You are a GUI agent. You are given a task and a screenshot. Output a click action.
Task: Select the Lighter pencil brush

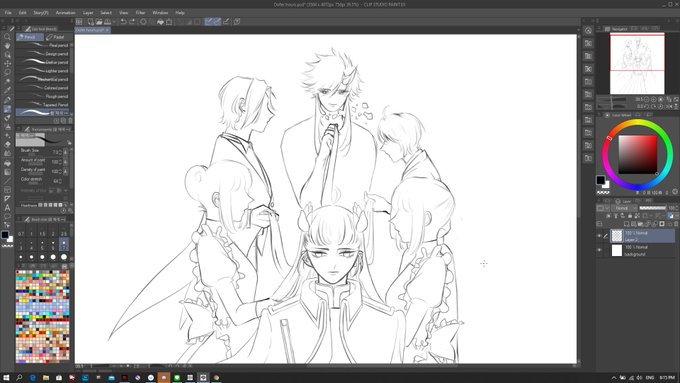click(x=42, y=71)
